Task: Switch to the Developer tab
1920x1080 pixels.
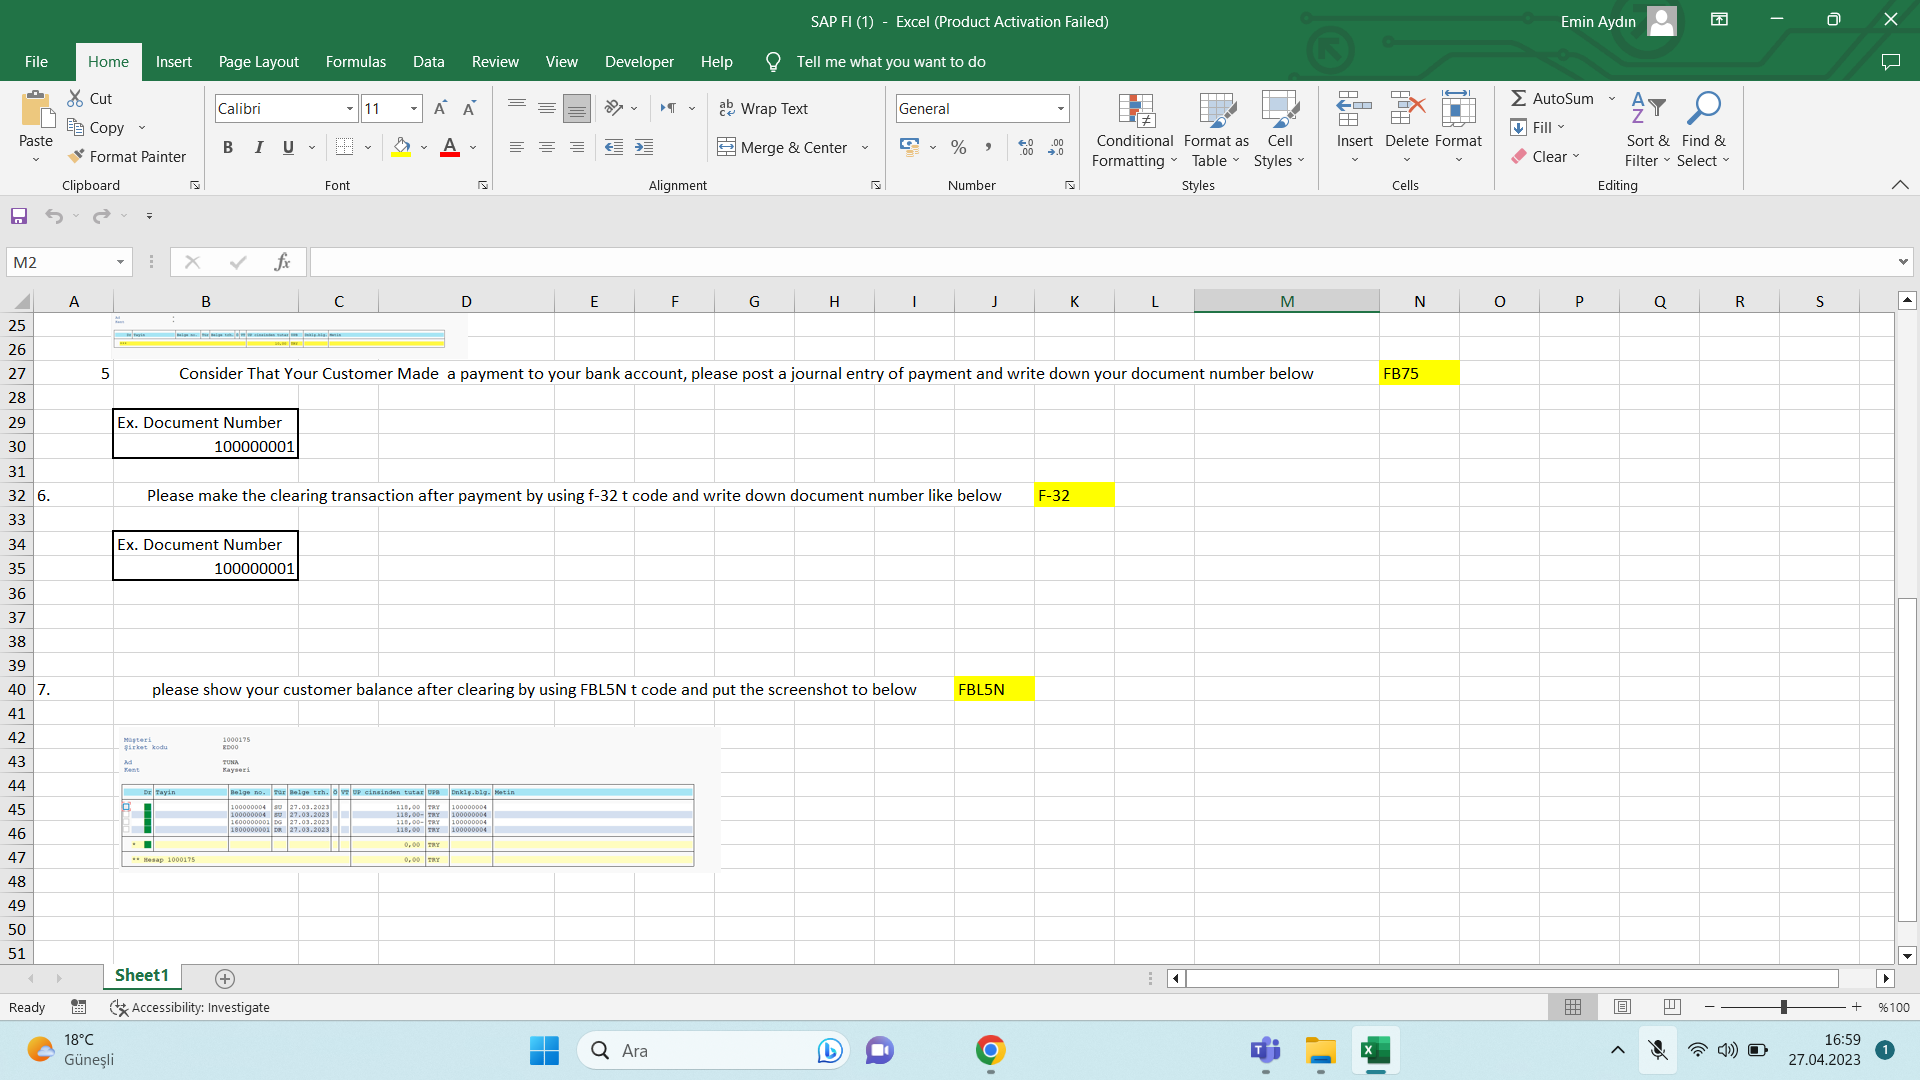Action: 639,62
